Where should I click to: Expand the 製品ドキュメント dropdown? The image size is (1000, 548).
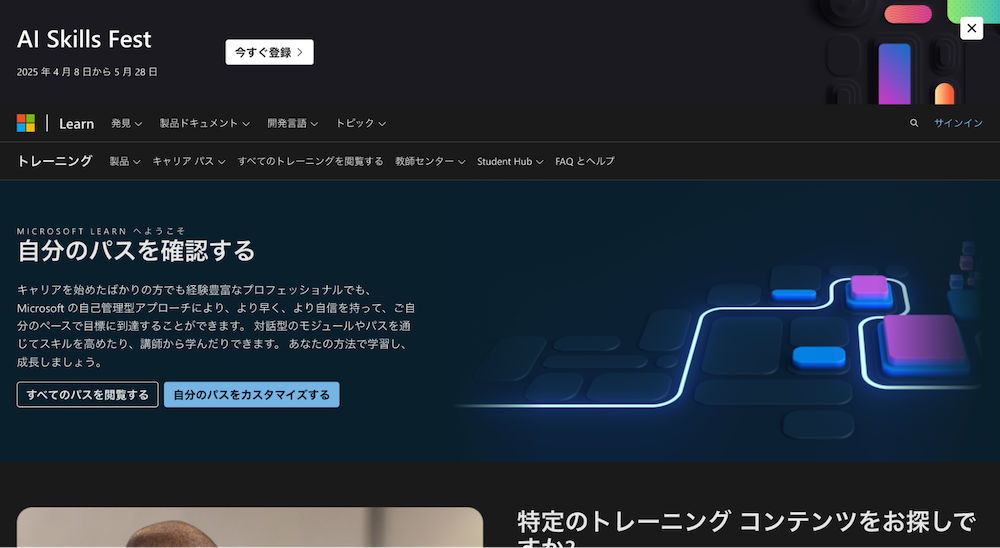coord(205,123)
